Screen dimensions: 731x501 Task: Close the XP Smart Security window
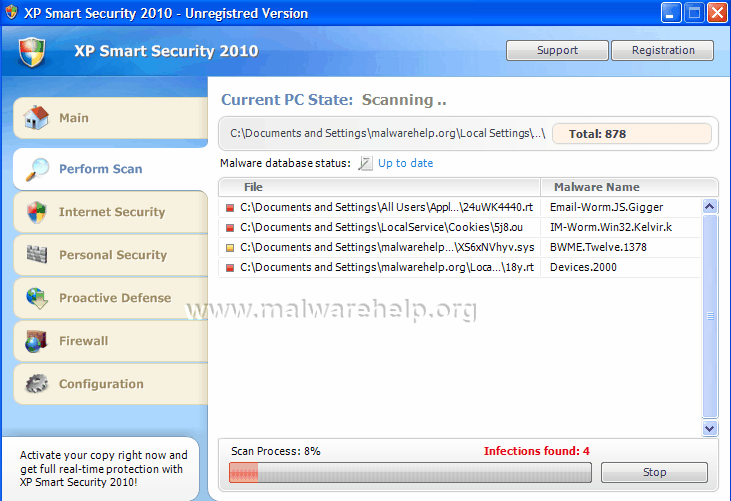pyautogui.click(x=717, y=13)
